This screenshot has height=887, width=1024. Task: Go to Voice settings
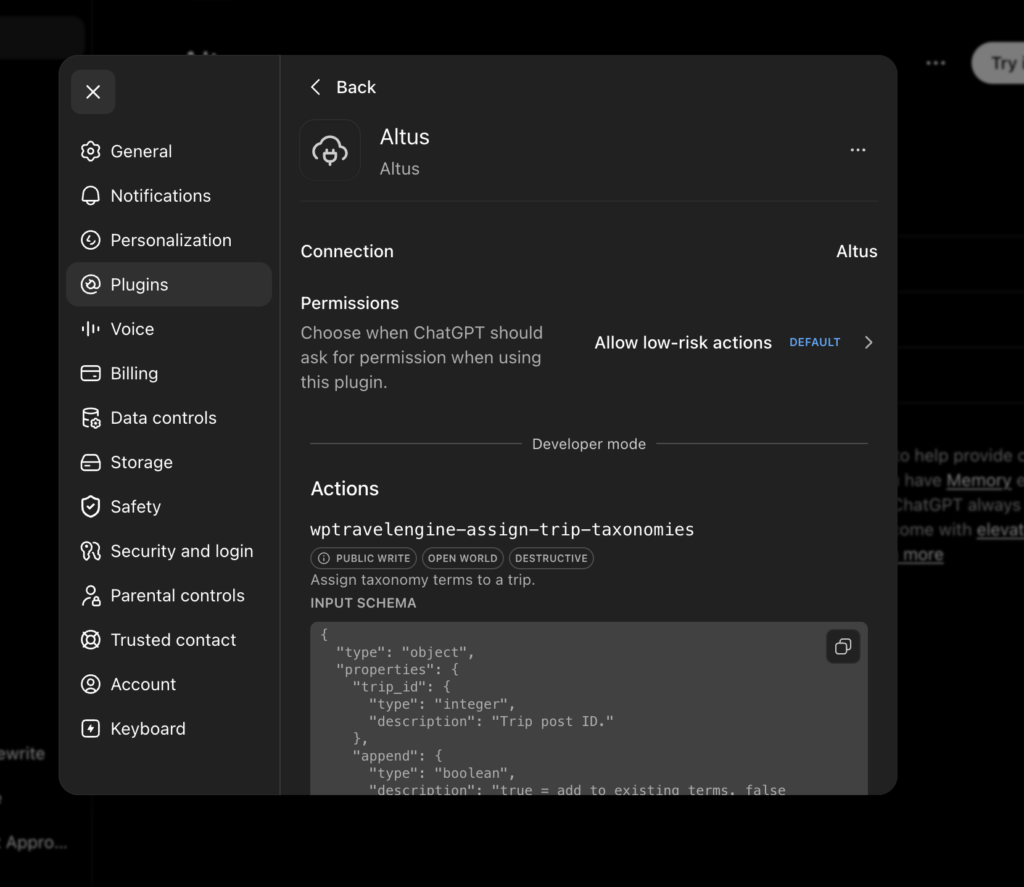[168, 329]
